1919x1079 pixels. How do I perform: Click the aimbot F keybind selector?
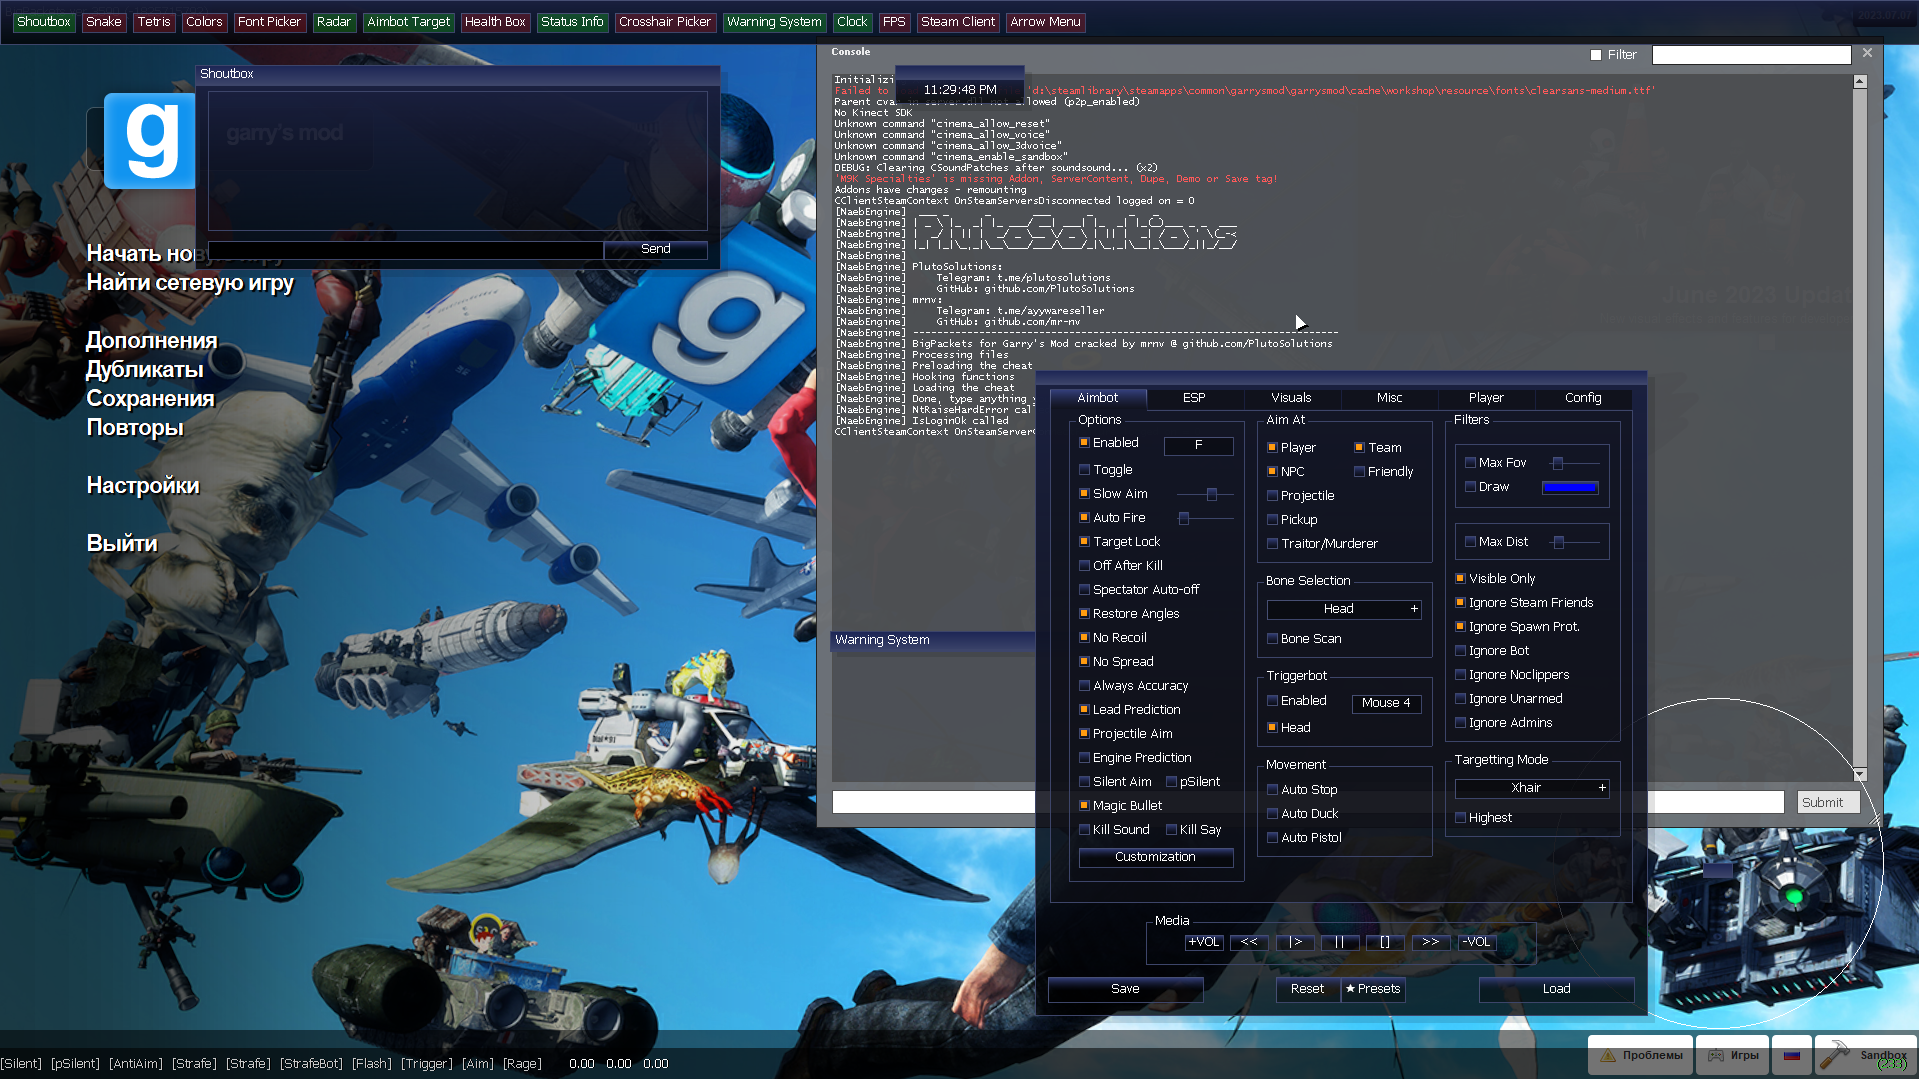(1198, 445)
